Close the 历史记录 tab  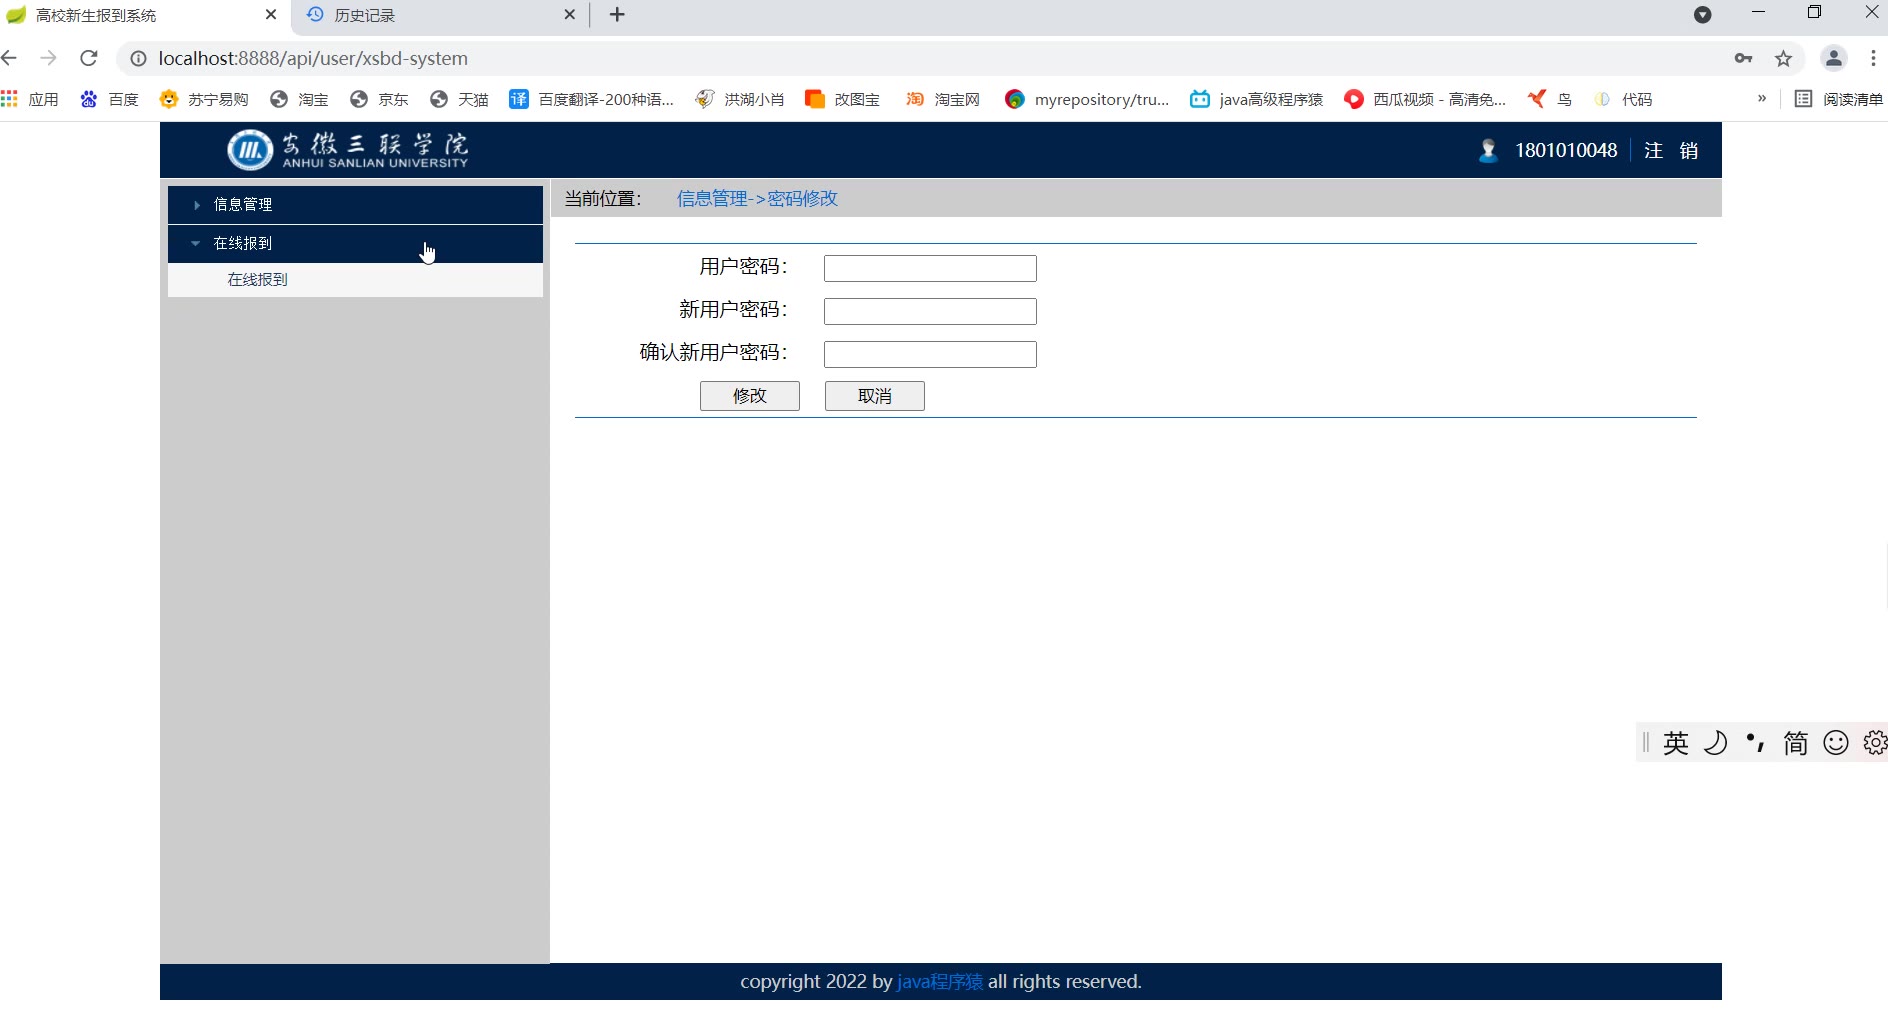569,15
